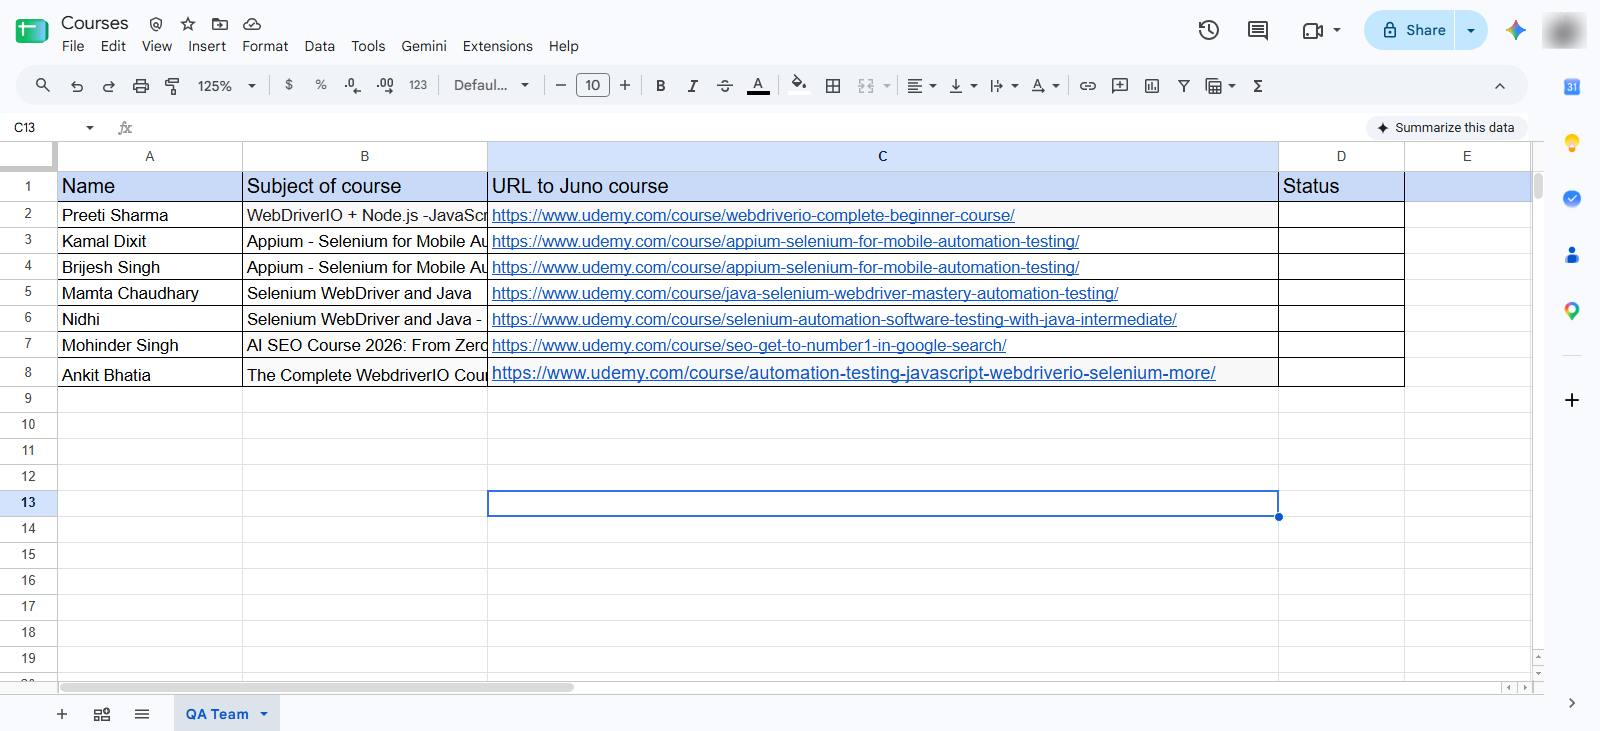Activate the paint format tool
1600x731 pixels.
172,86
